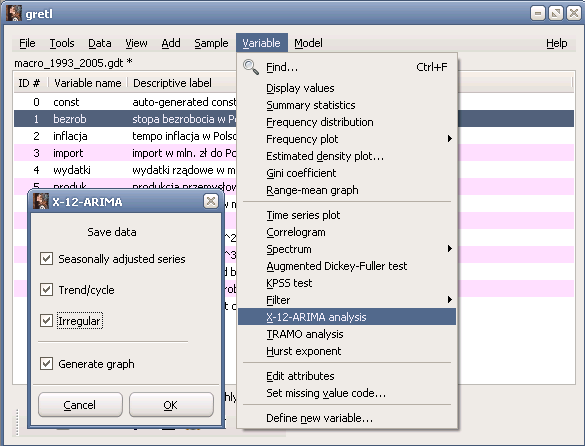The width and height of the screenshot is (585, 446).
Task: Click the gretl icon in main title bar
Action: (14, 13)
